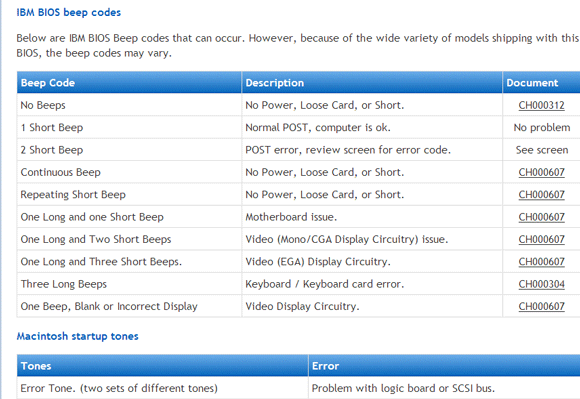Open CH000607 link for Motherboard issue
The height and width of the screenshot is (399, 580).
point(541,217)
